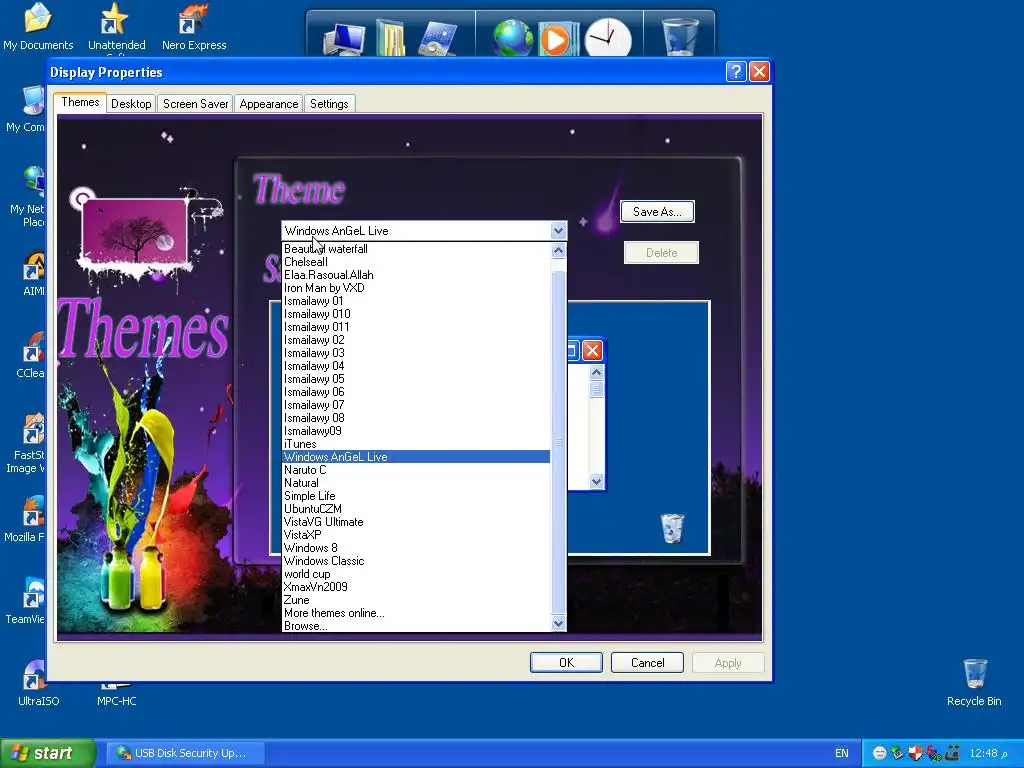Screen dimensions: 1024x768
Task: Click the EN language indicator
Action: [841, 753]
